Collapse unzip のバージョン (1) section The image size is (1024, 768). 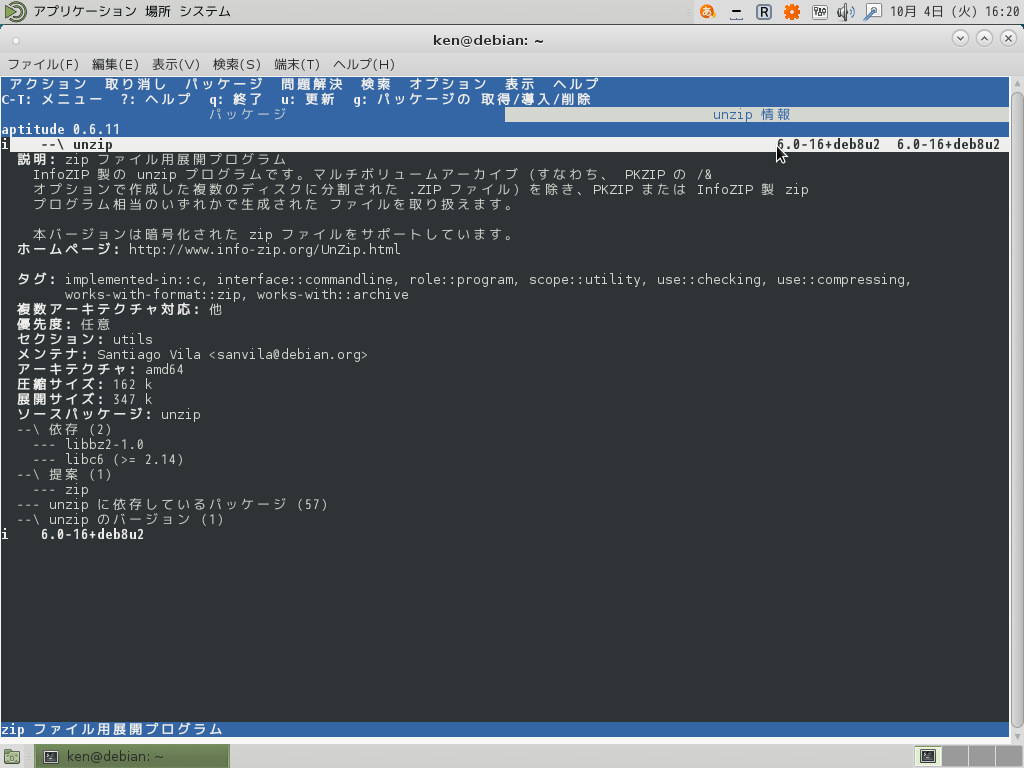click(x=120, y=519)
